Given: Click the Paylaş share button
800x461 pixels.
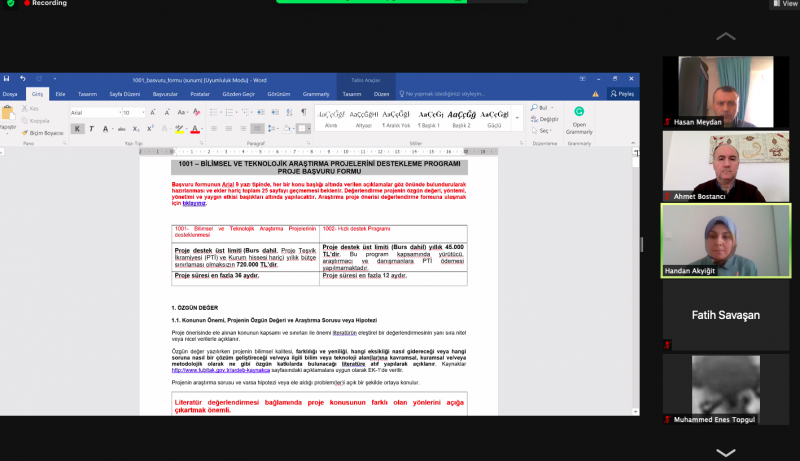Looking at the screenshot, I should point(622,93).
